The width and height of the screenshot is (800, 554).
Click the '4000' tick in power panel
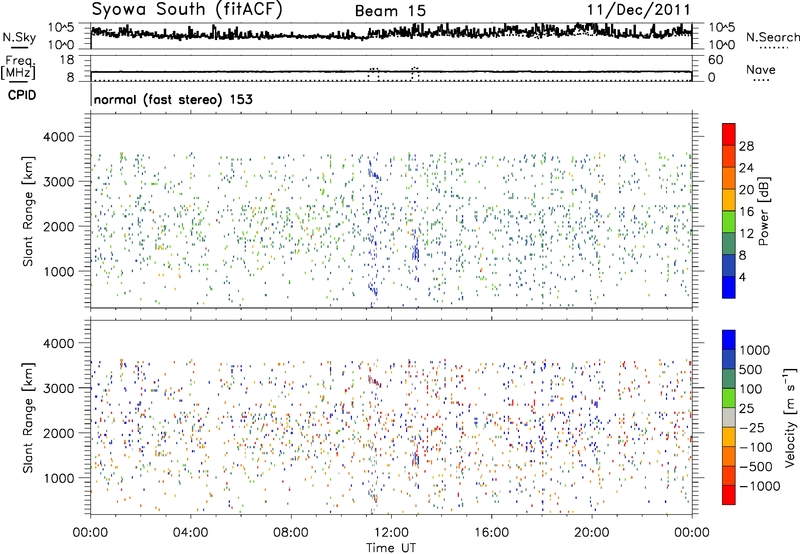(x=59, y=137)
